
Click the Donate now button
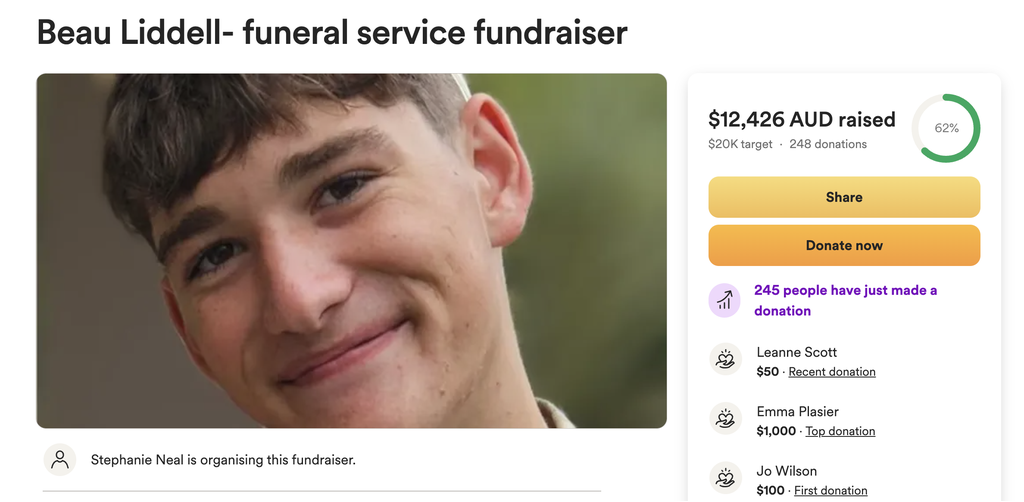pyautogui.click(x=844, y=245)
